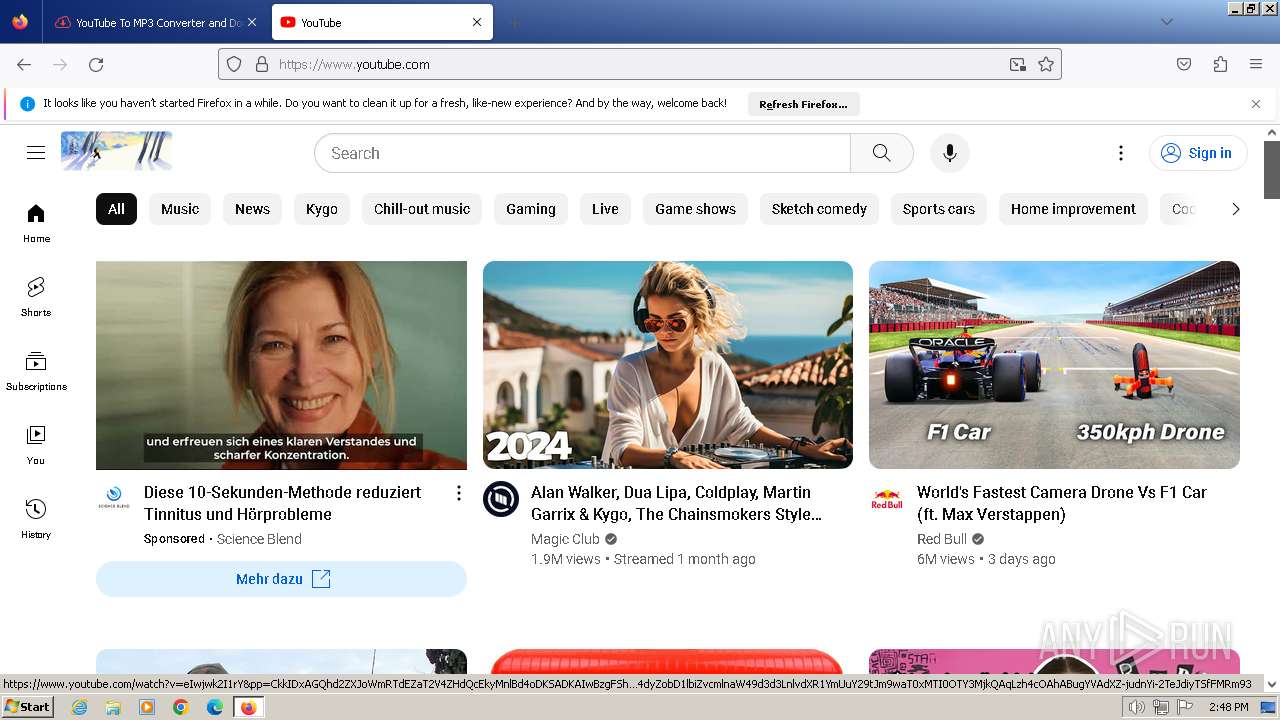
Task: Open the Firefox extensions panel
Action: click(x=1220, y=64)
